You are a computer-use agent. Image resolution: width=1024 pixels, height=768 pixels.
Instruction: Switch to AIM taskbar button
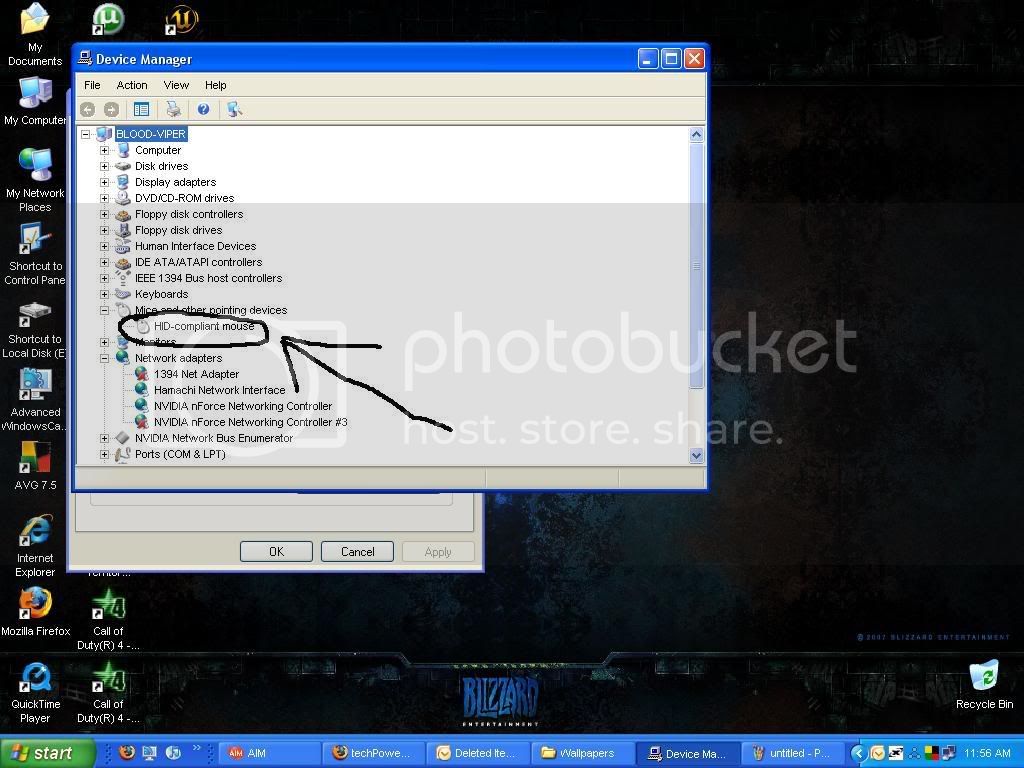tap(269, 753)
